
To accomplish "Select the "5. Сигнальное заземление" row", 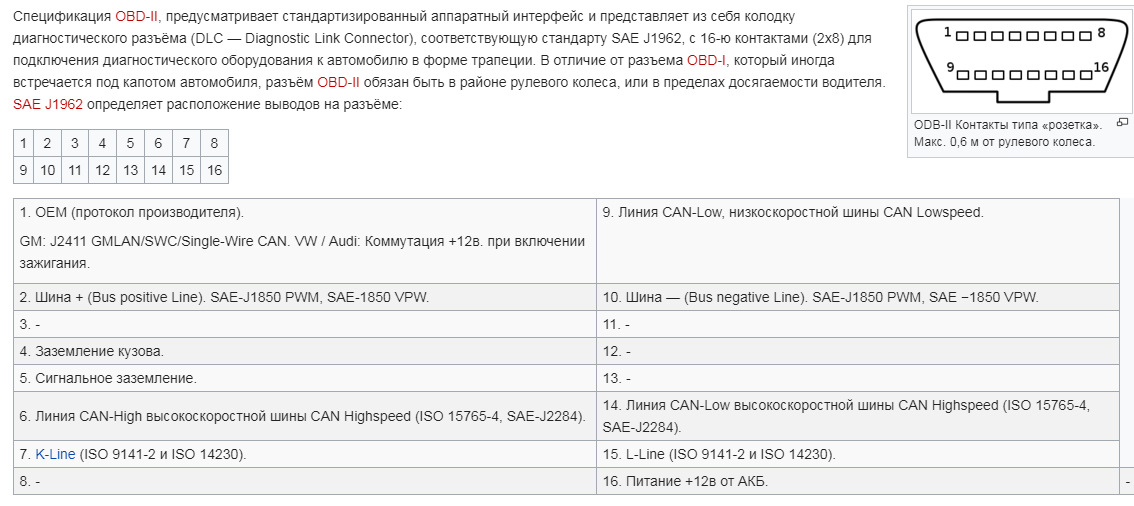I will (305, 378).
